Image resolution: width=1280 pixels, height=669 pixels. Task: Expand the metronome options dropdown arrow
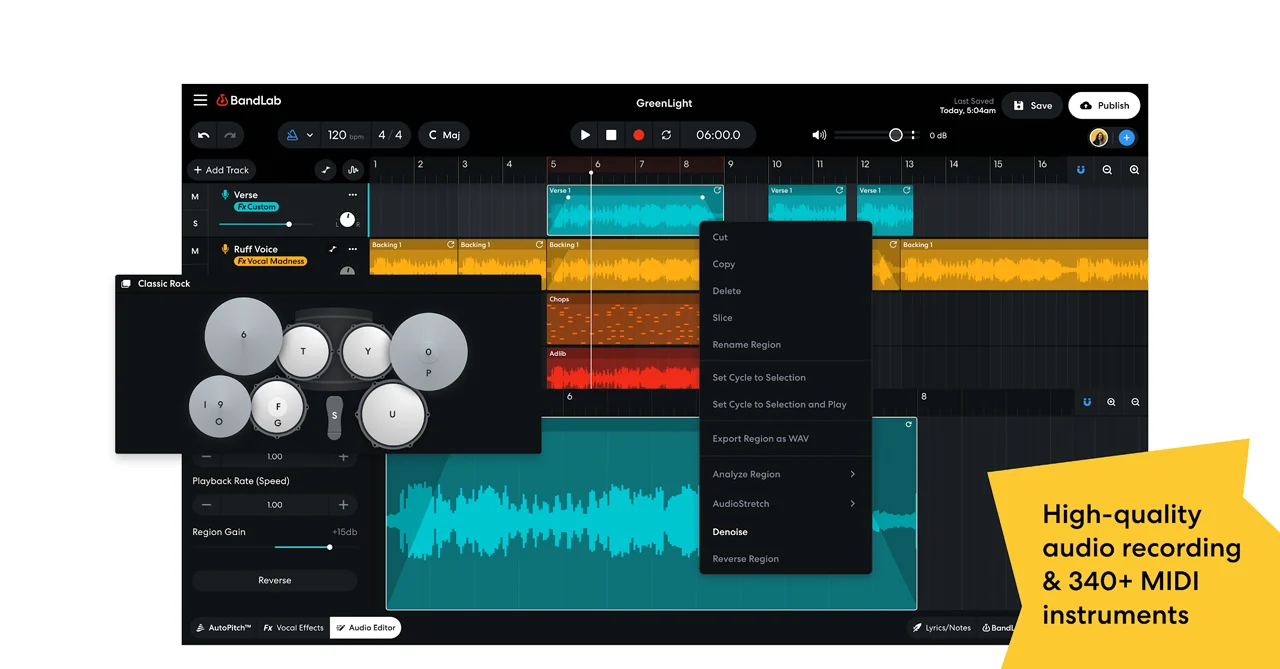click(x=310, y=135)
